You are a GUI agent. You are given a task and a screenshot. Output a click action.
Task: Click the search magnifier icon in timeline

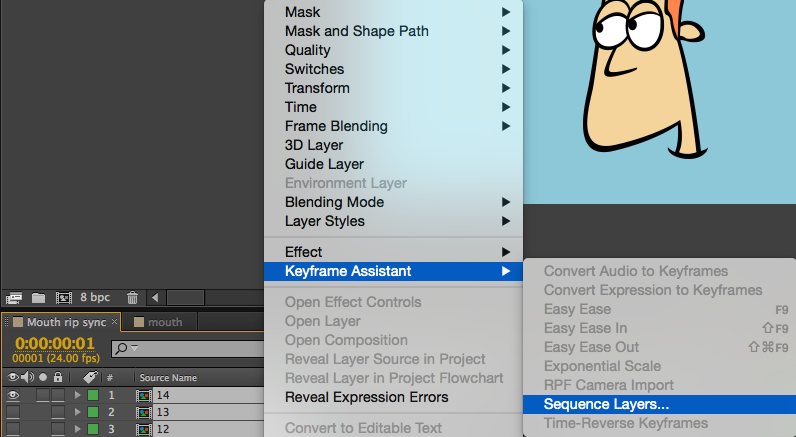(x=121, y=349)
